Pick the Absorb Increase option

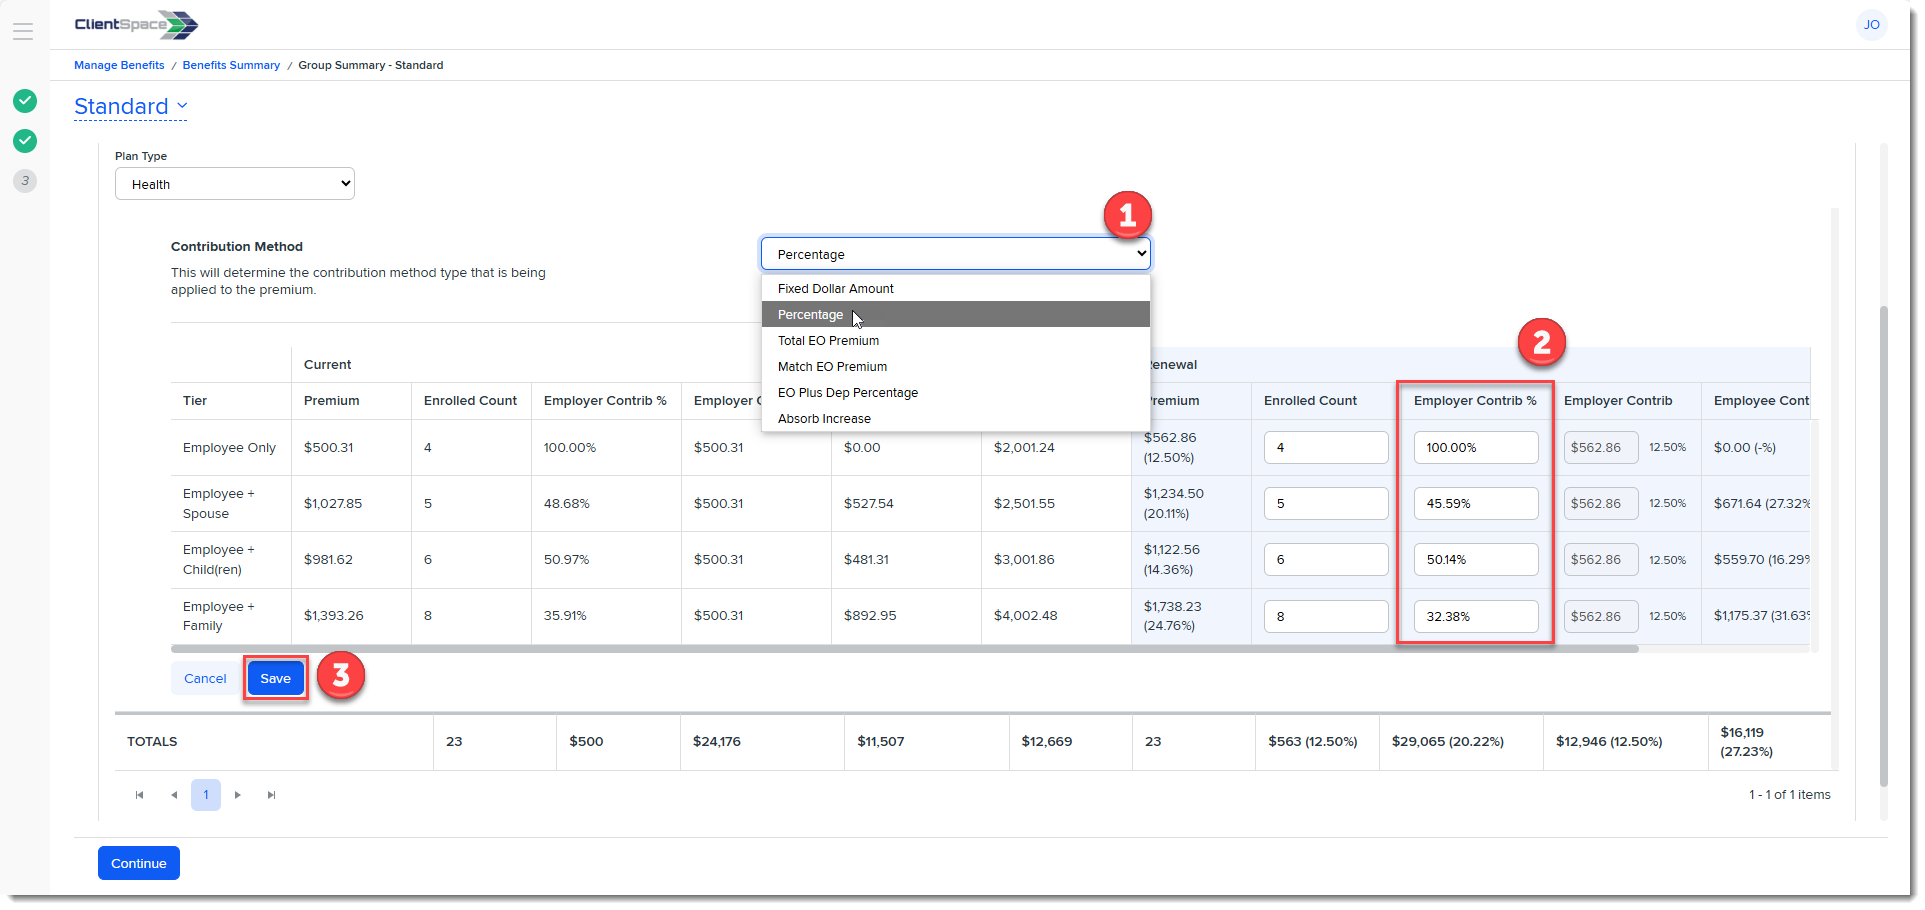(x=824, y=419)
